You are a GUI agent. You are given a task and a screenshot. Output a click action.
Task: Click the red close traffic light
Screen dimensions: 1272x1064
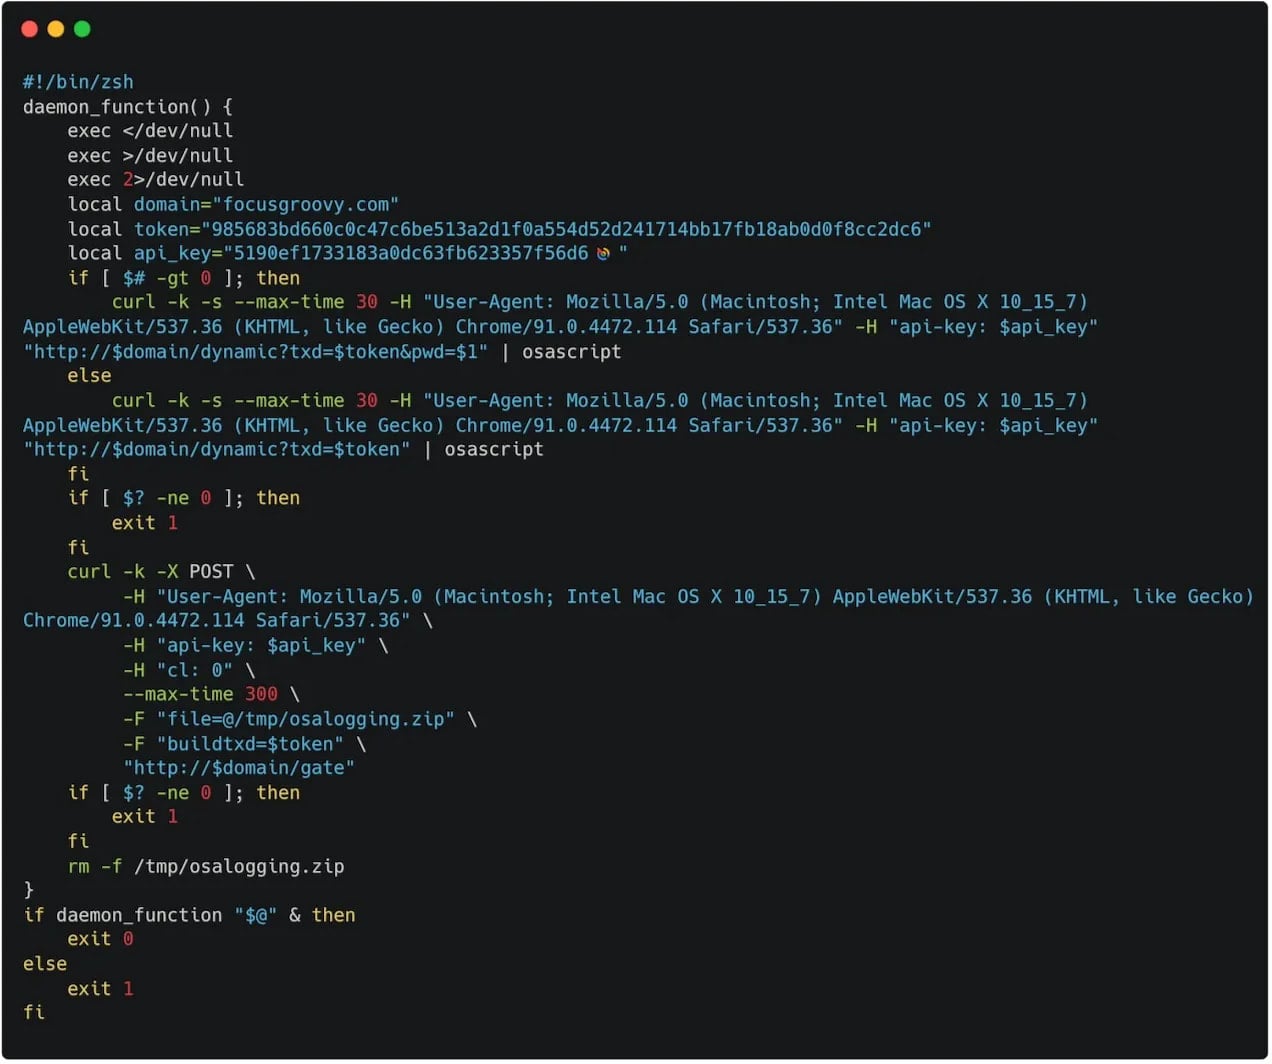click(29, 29)
